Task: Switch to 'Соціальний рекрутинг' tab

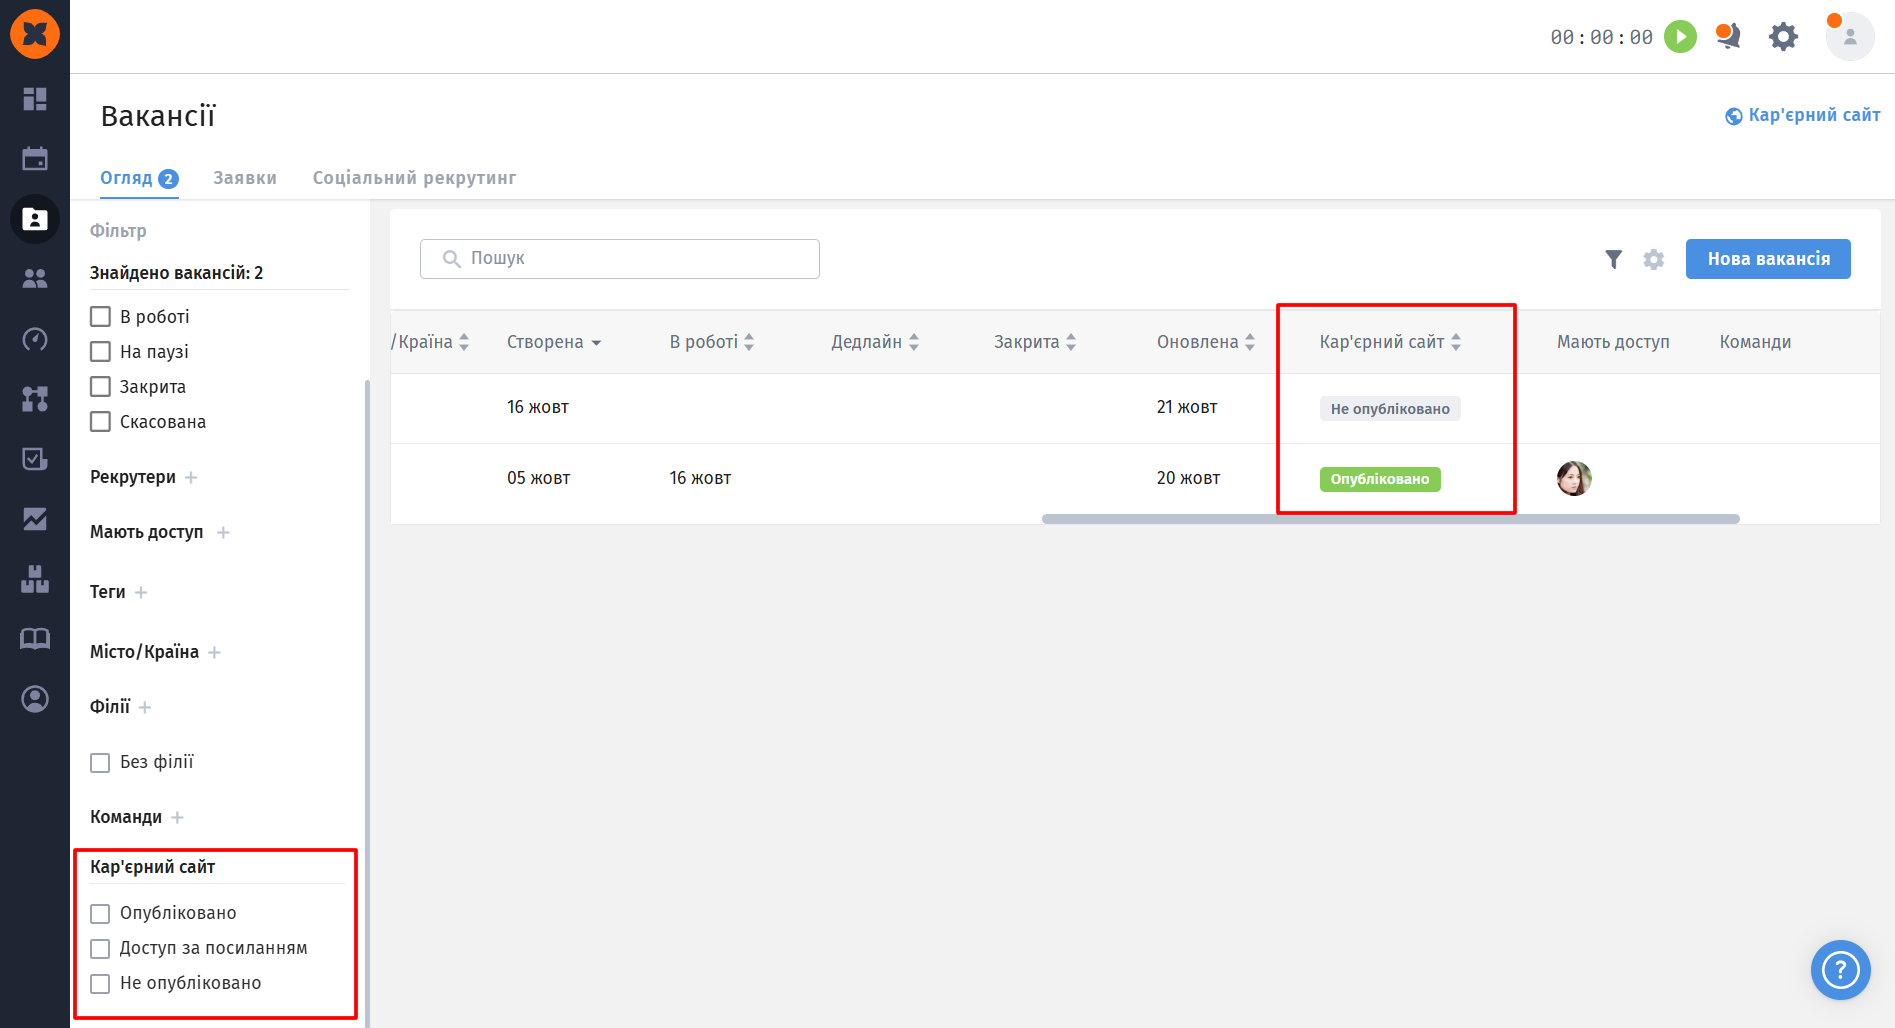Action: pyautogui.click(x=414, y=178)
